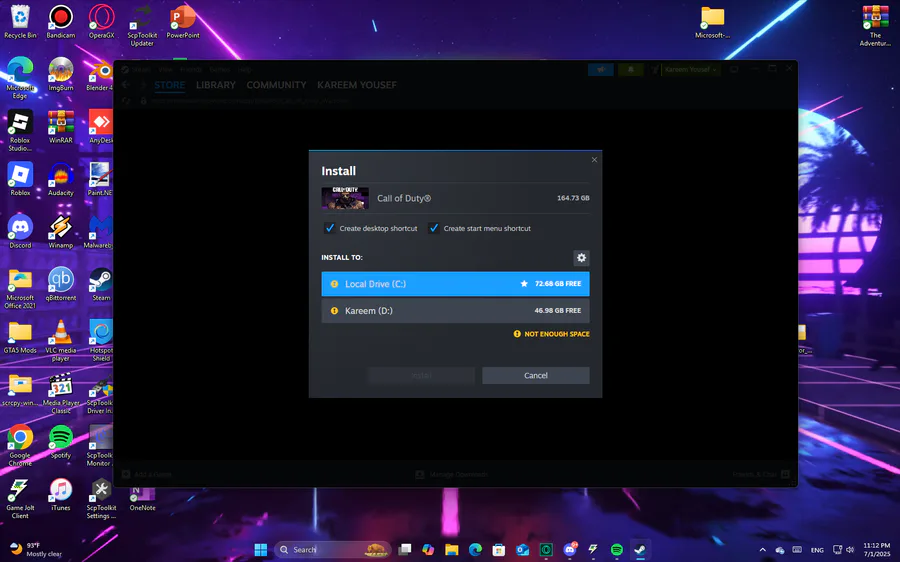Open The Adventur... archive on desktop
This screenshot has width=900, height=562.
875,26
